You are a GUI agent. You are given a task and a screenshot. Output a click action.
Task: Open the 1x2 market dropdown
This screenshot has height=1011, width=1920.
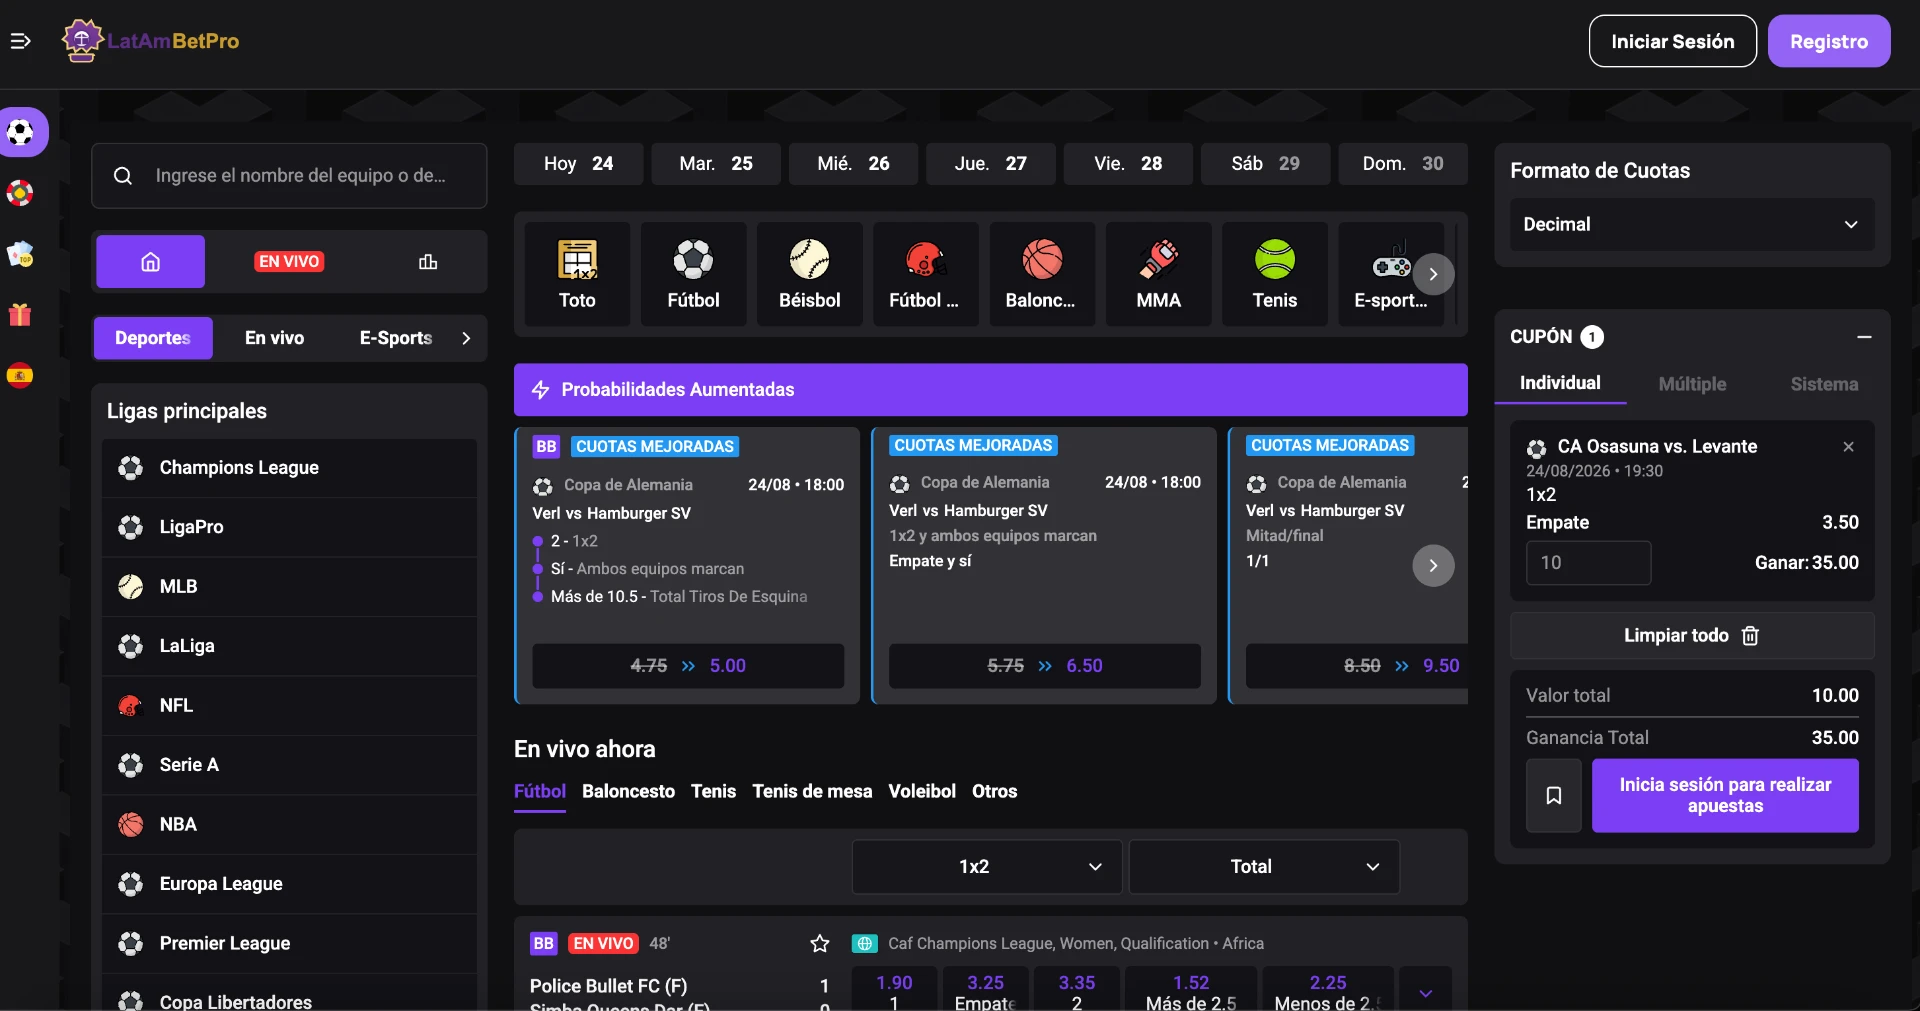click(x=986, y=867)
